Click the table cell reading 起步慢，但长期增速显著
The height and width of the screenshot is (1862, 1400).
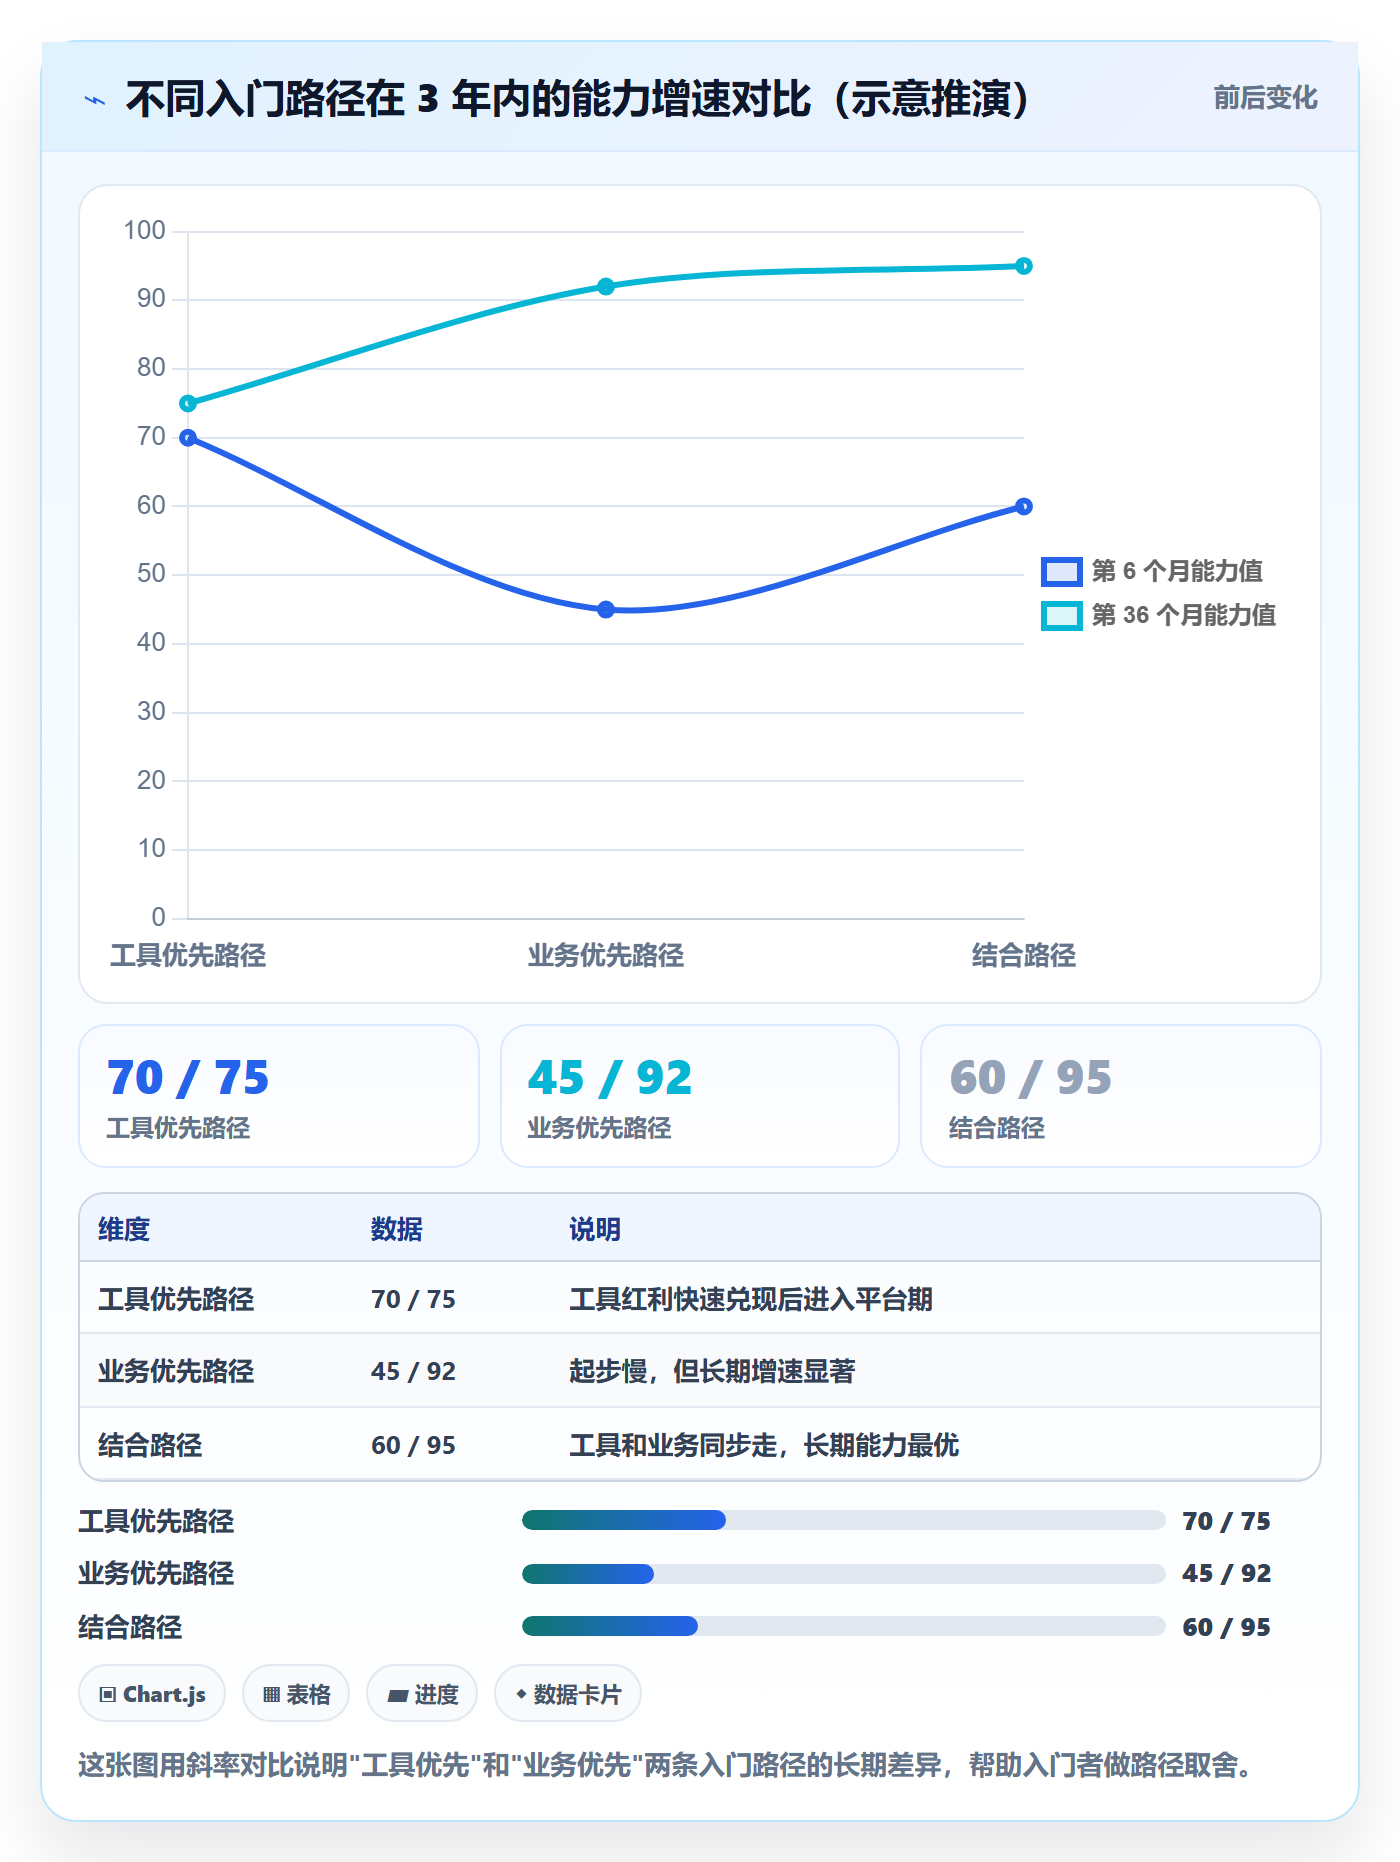(x=712, y=1371)
